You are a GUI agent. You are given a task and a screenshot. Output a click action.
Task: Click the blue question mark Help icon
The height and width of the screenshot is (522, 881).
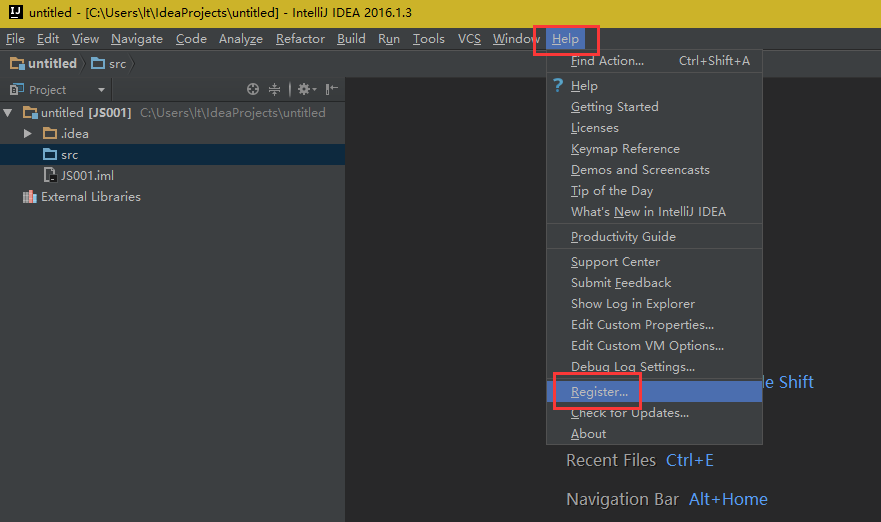tap(557, 85)
